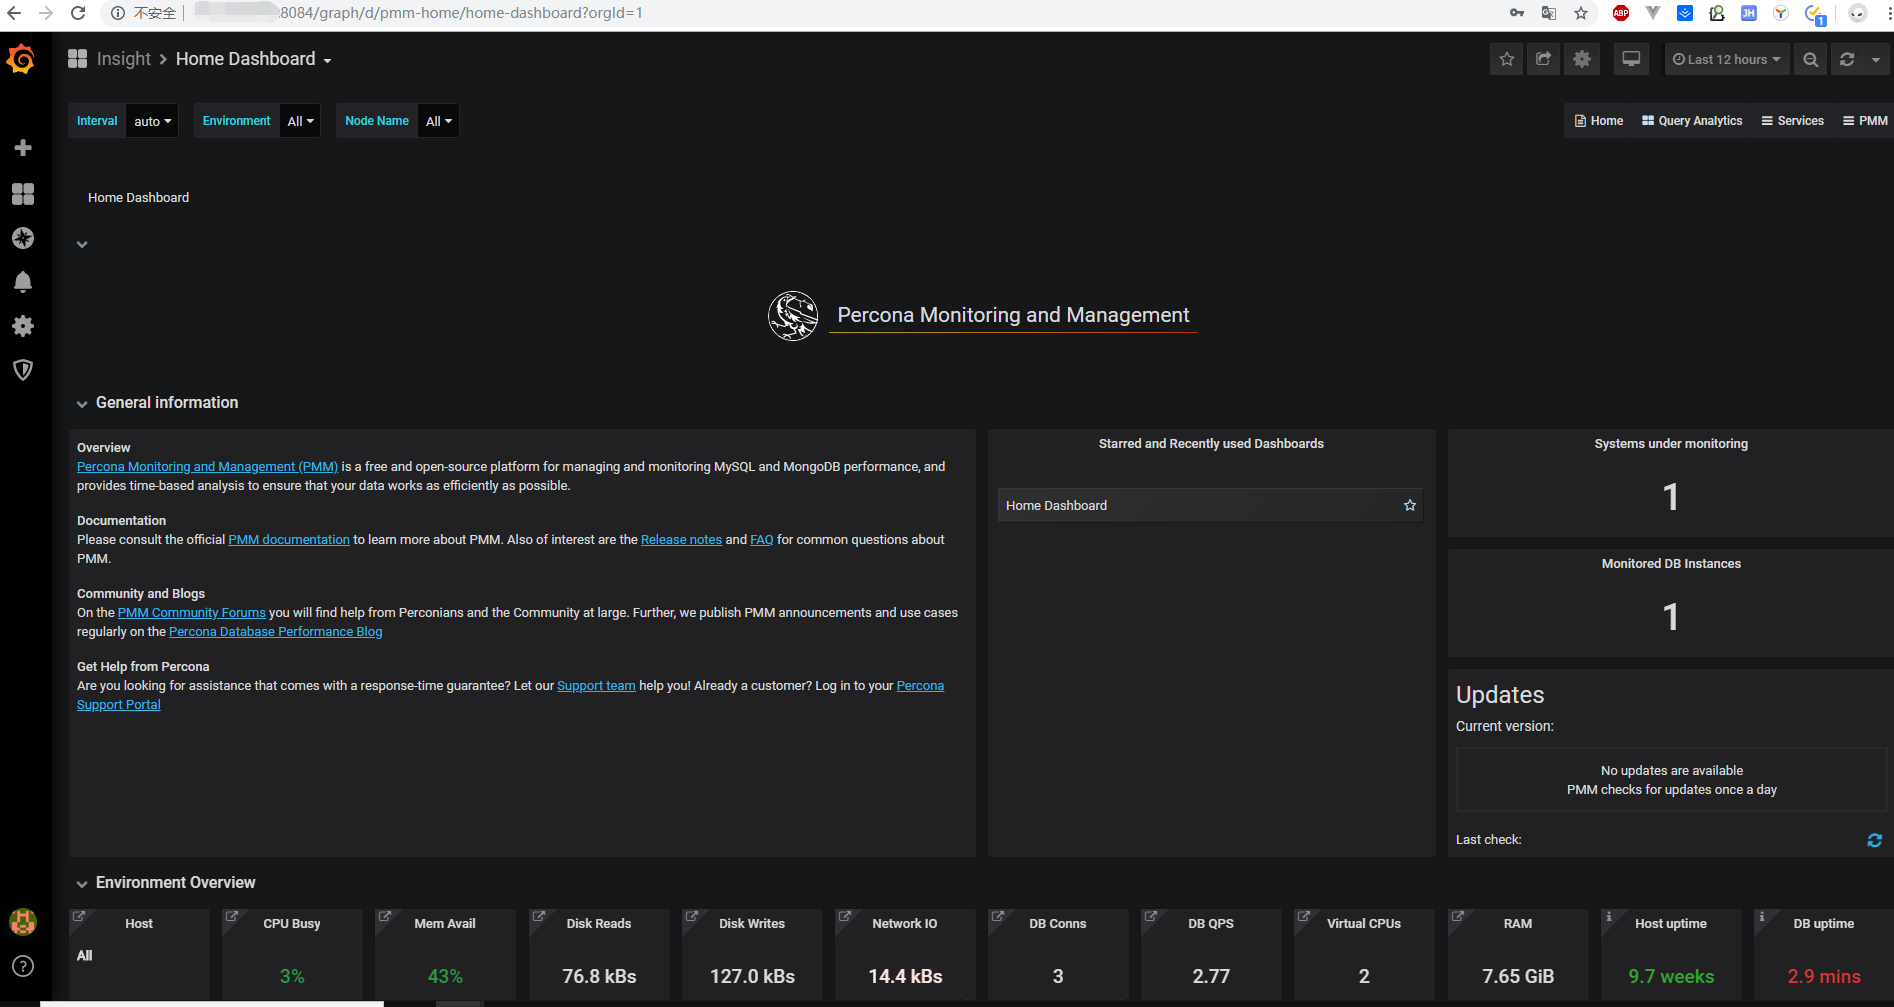Click the user avatar in sidebar
1894x1007 pixels.
(23, 922)
